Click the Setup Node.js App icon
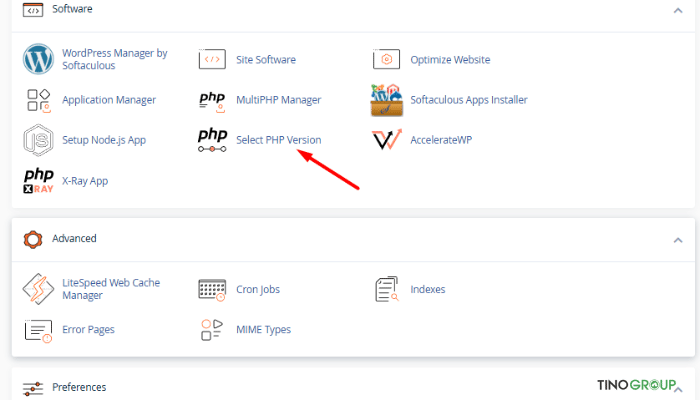Image resolution: width=700 pixels, height=400 pixels. pyautogui.click(x=38, y=140)
